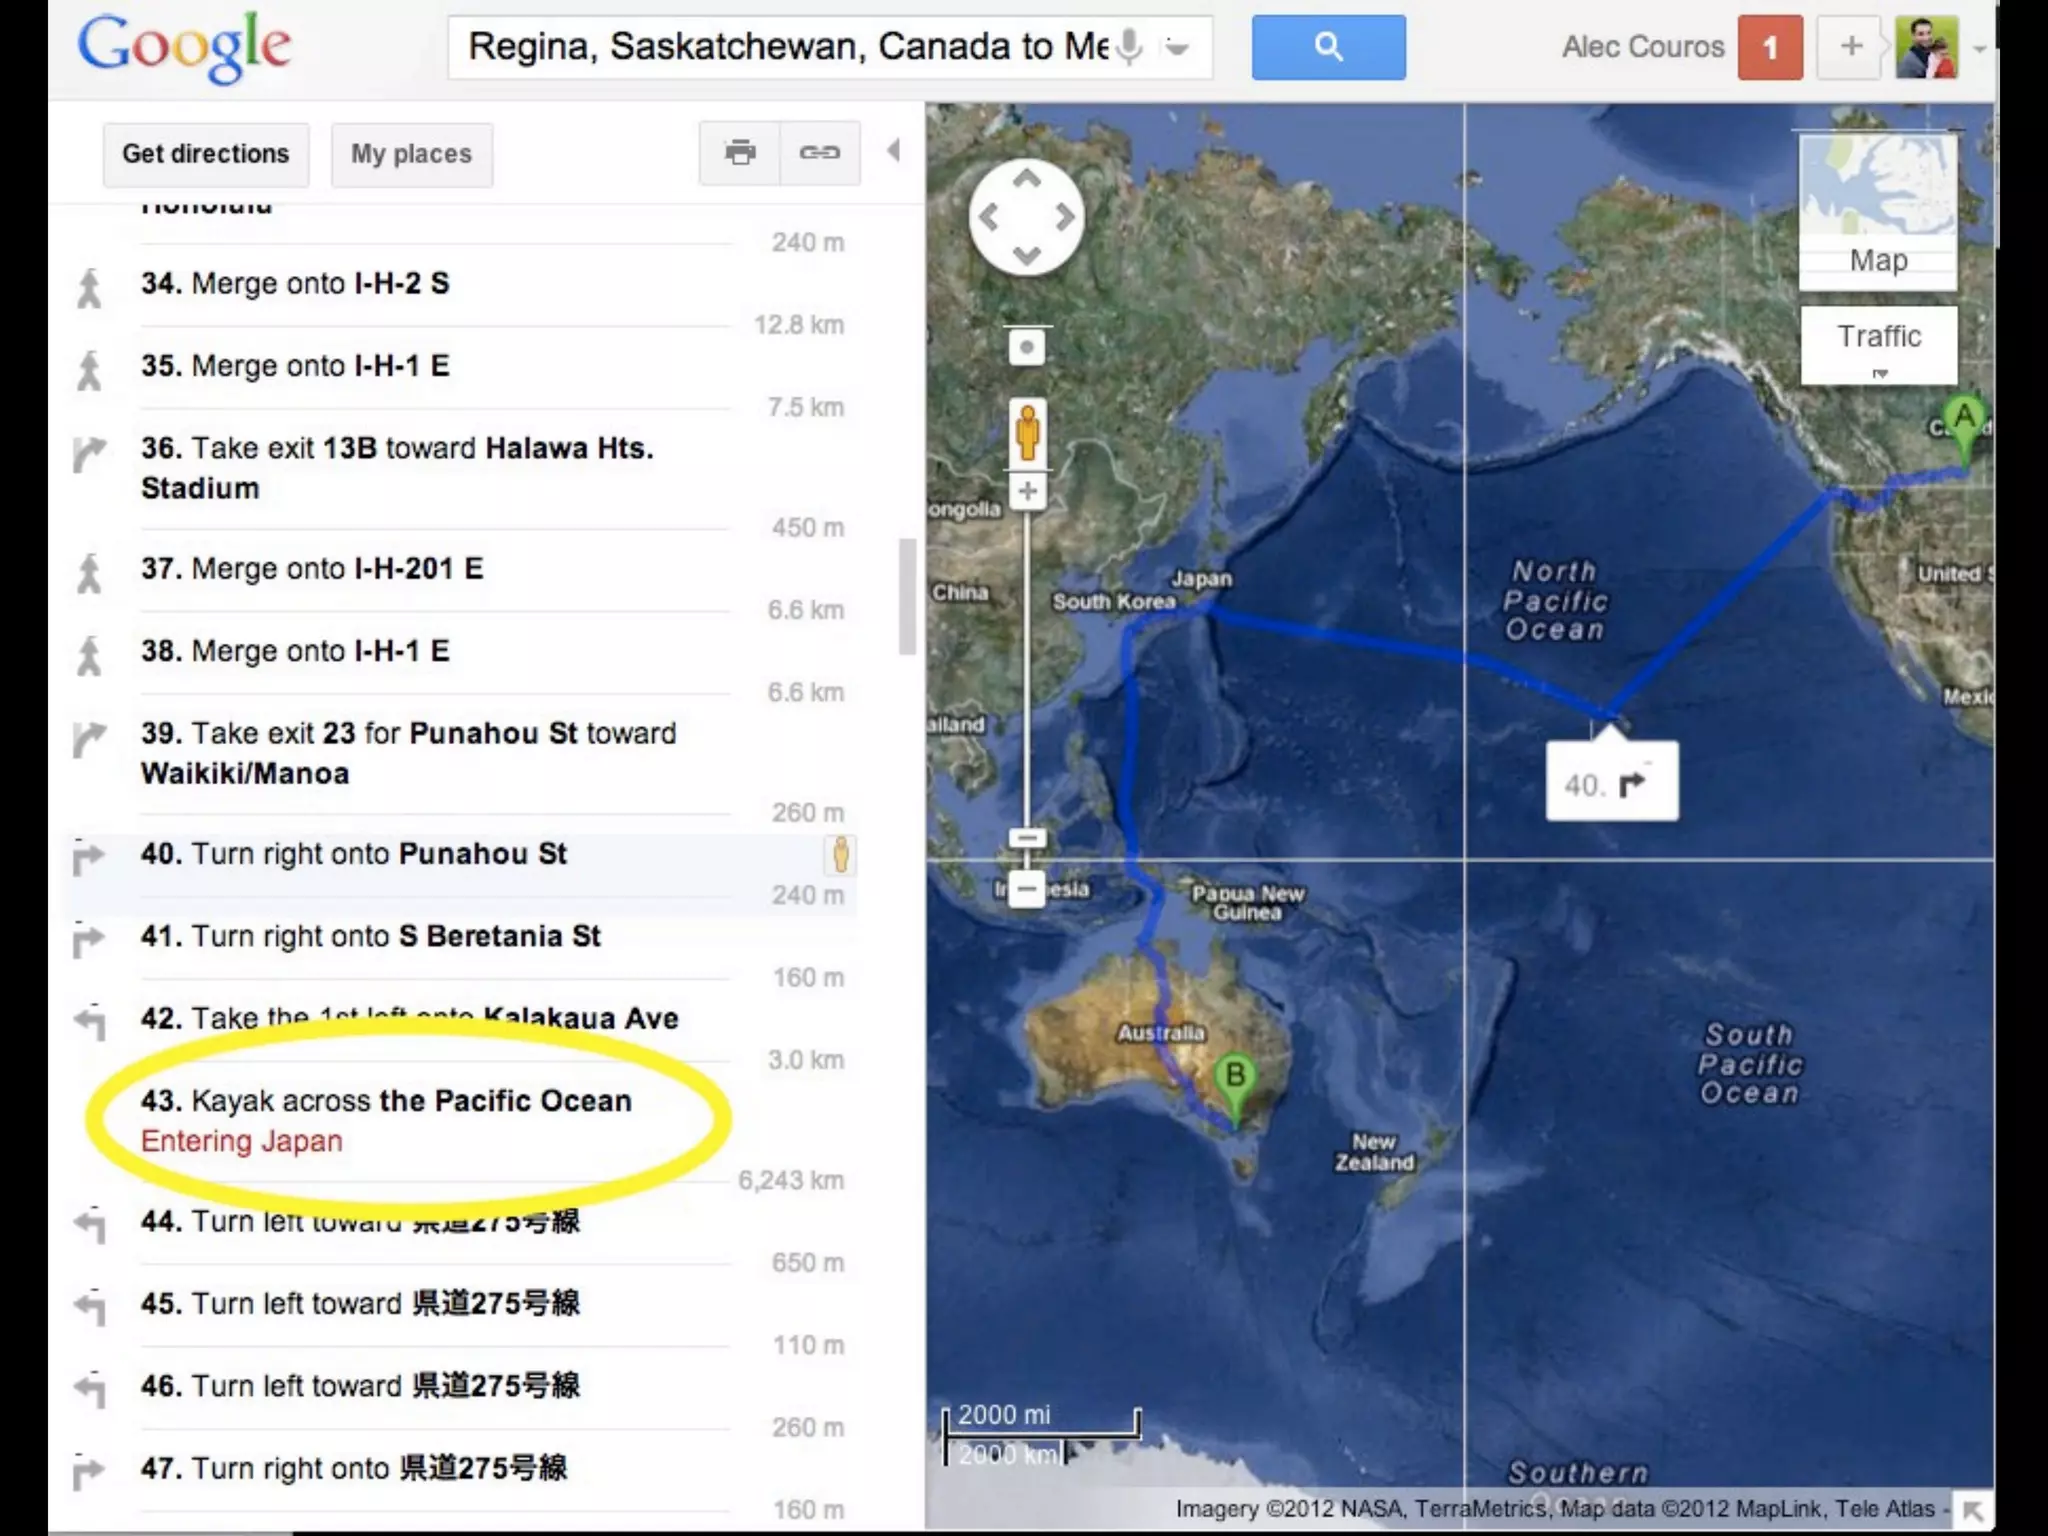
Task: Open account menu arrow beside profile photo
Action: click(x=1979, y=48)
